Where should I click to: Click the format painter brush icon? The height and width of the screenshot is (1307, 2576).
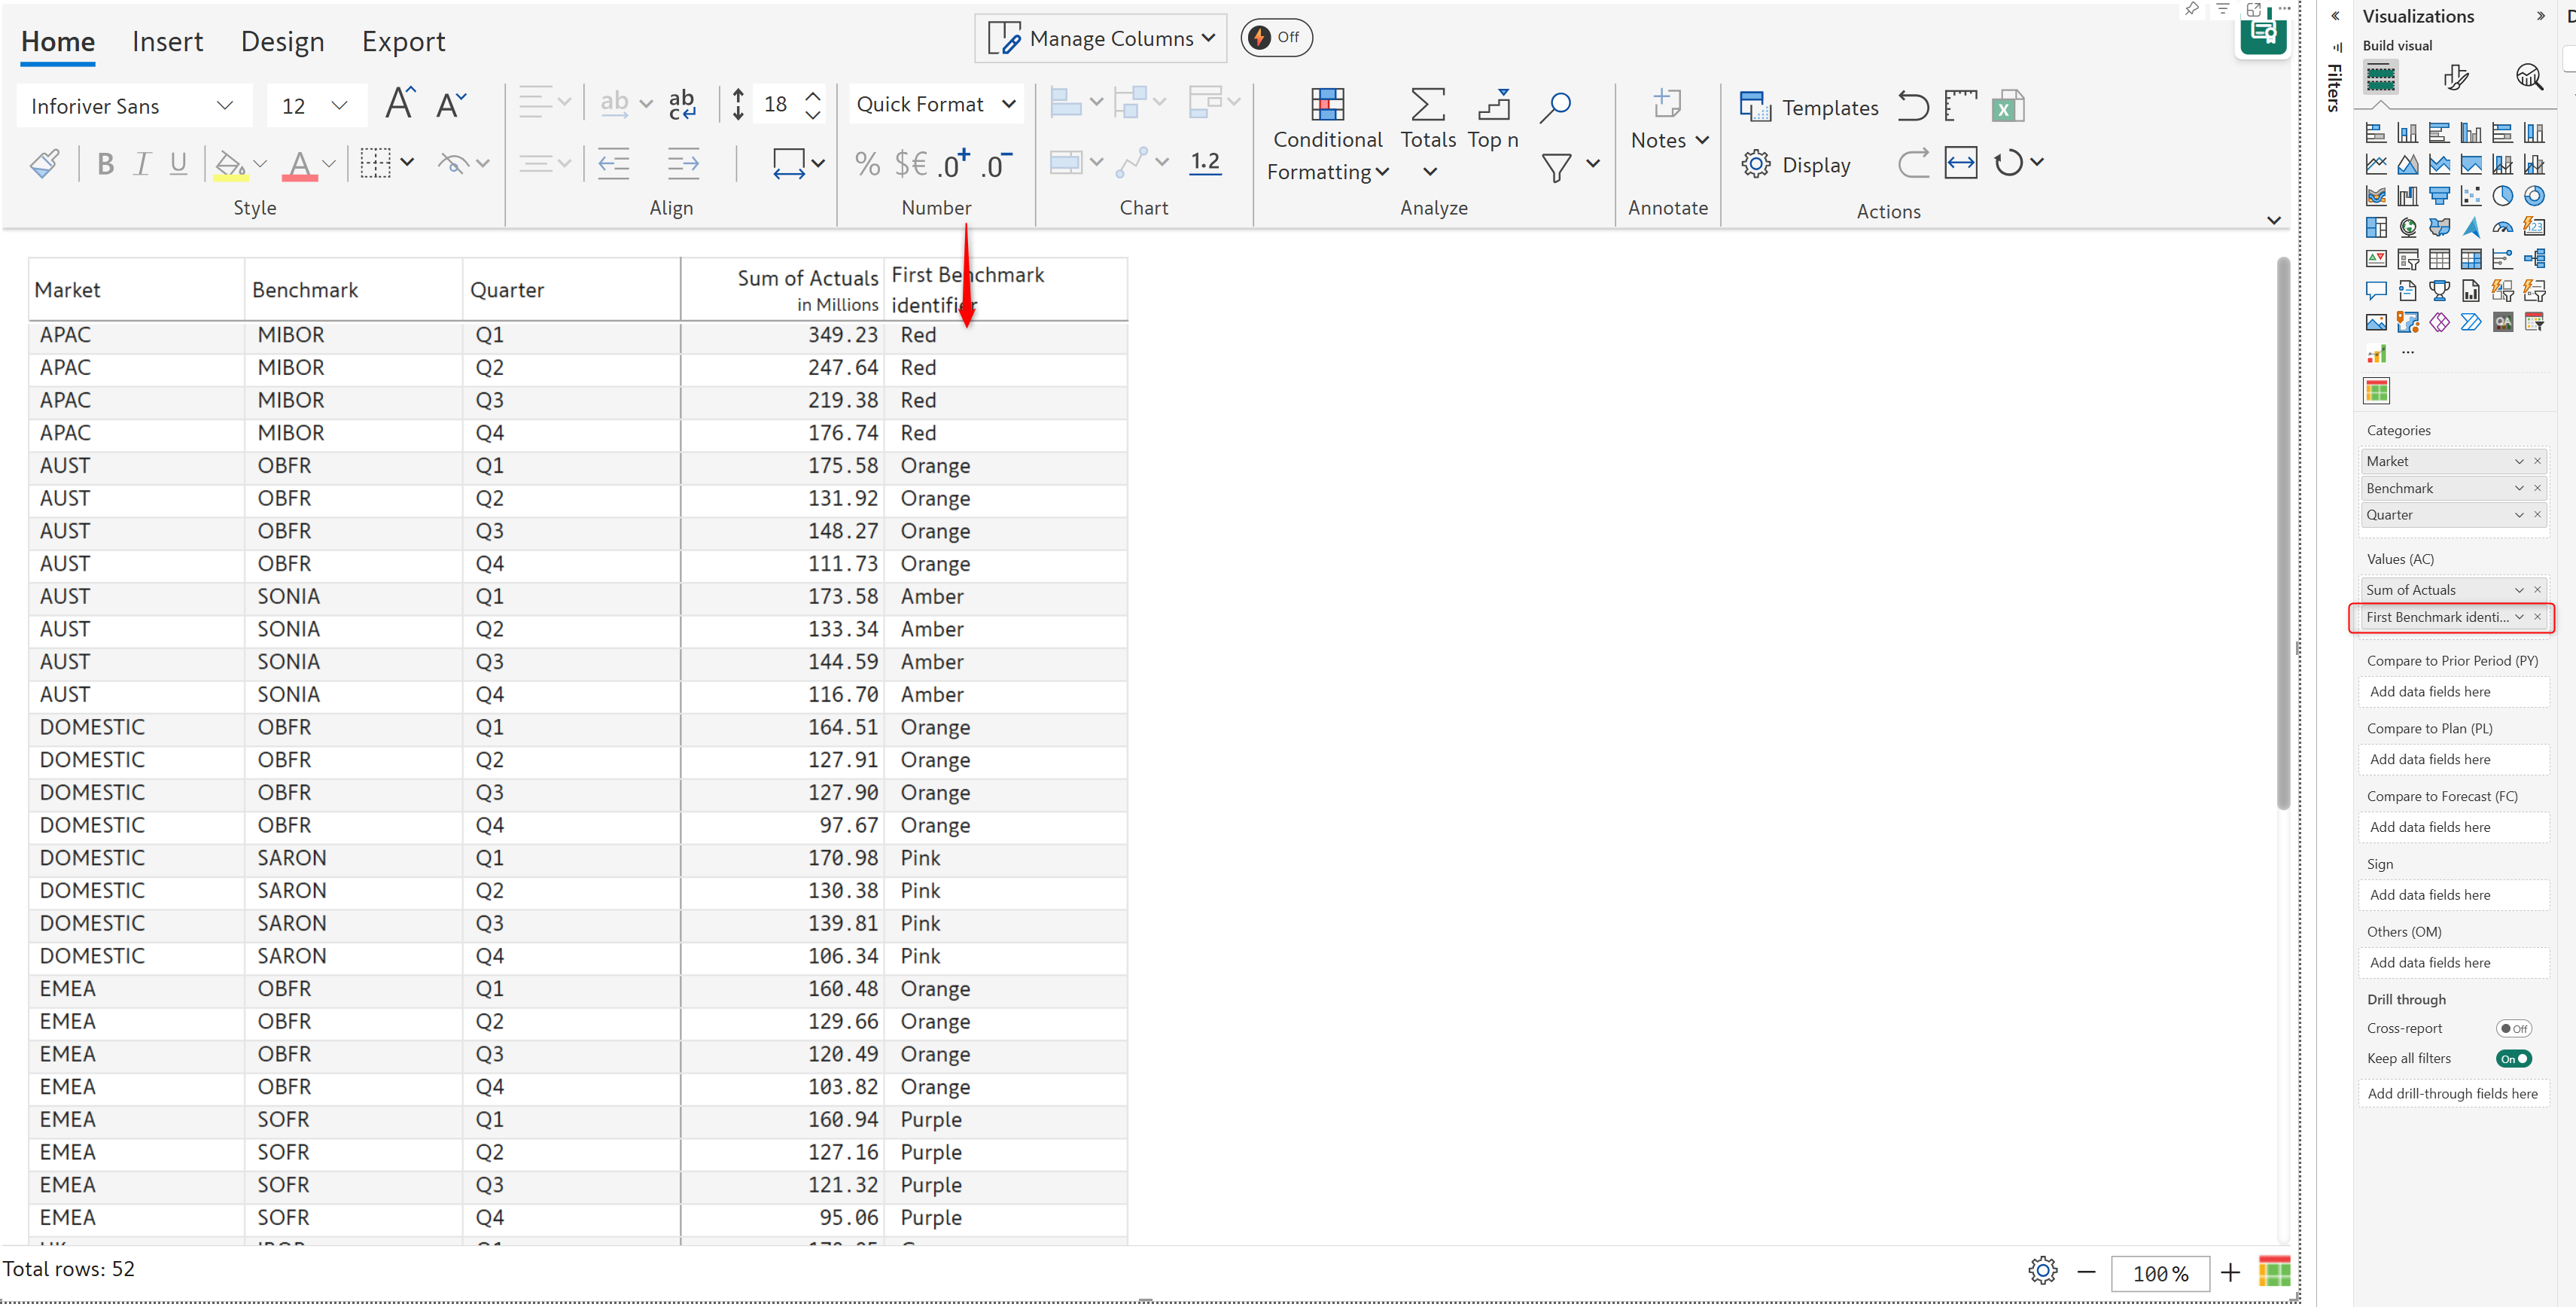tap(45, 164)
